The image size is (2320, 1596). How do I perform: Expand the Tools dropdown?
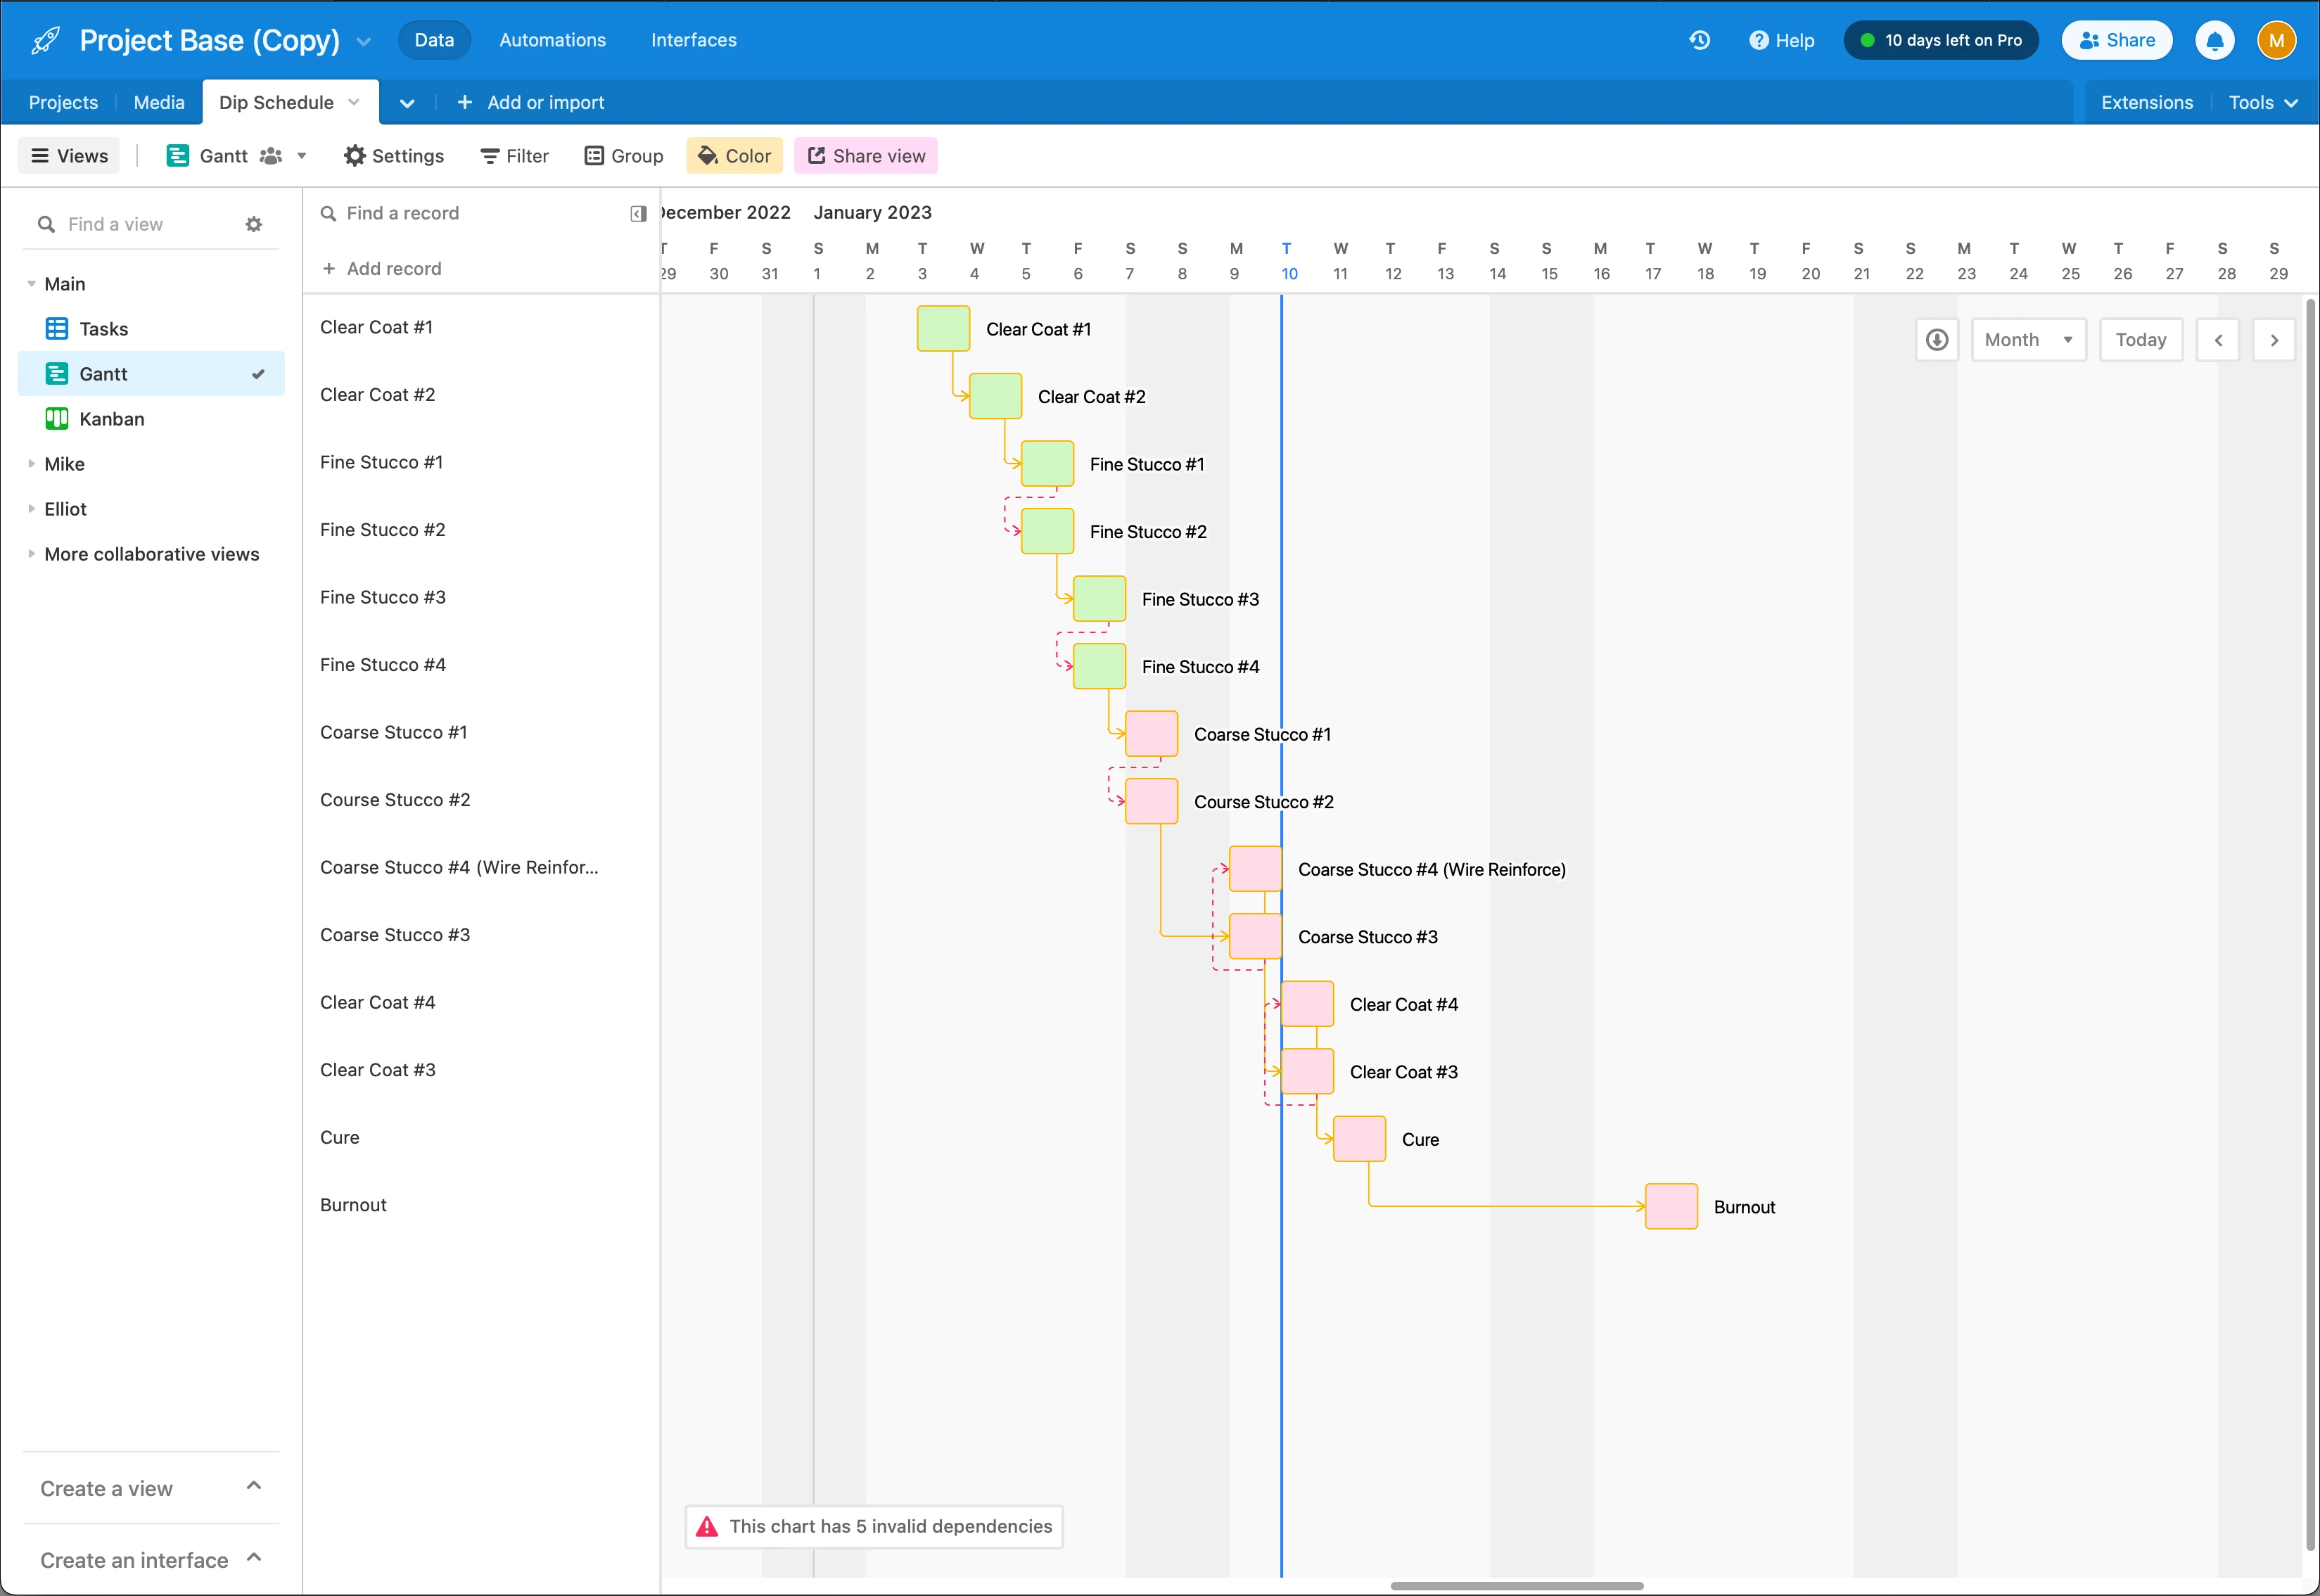tap(2262, 102)
